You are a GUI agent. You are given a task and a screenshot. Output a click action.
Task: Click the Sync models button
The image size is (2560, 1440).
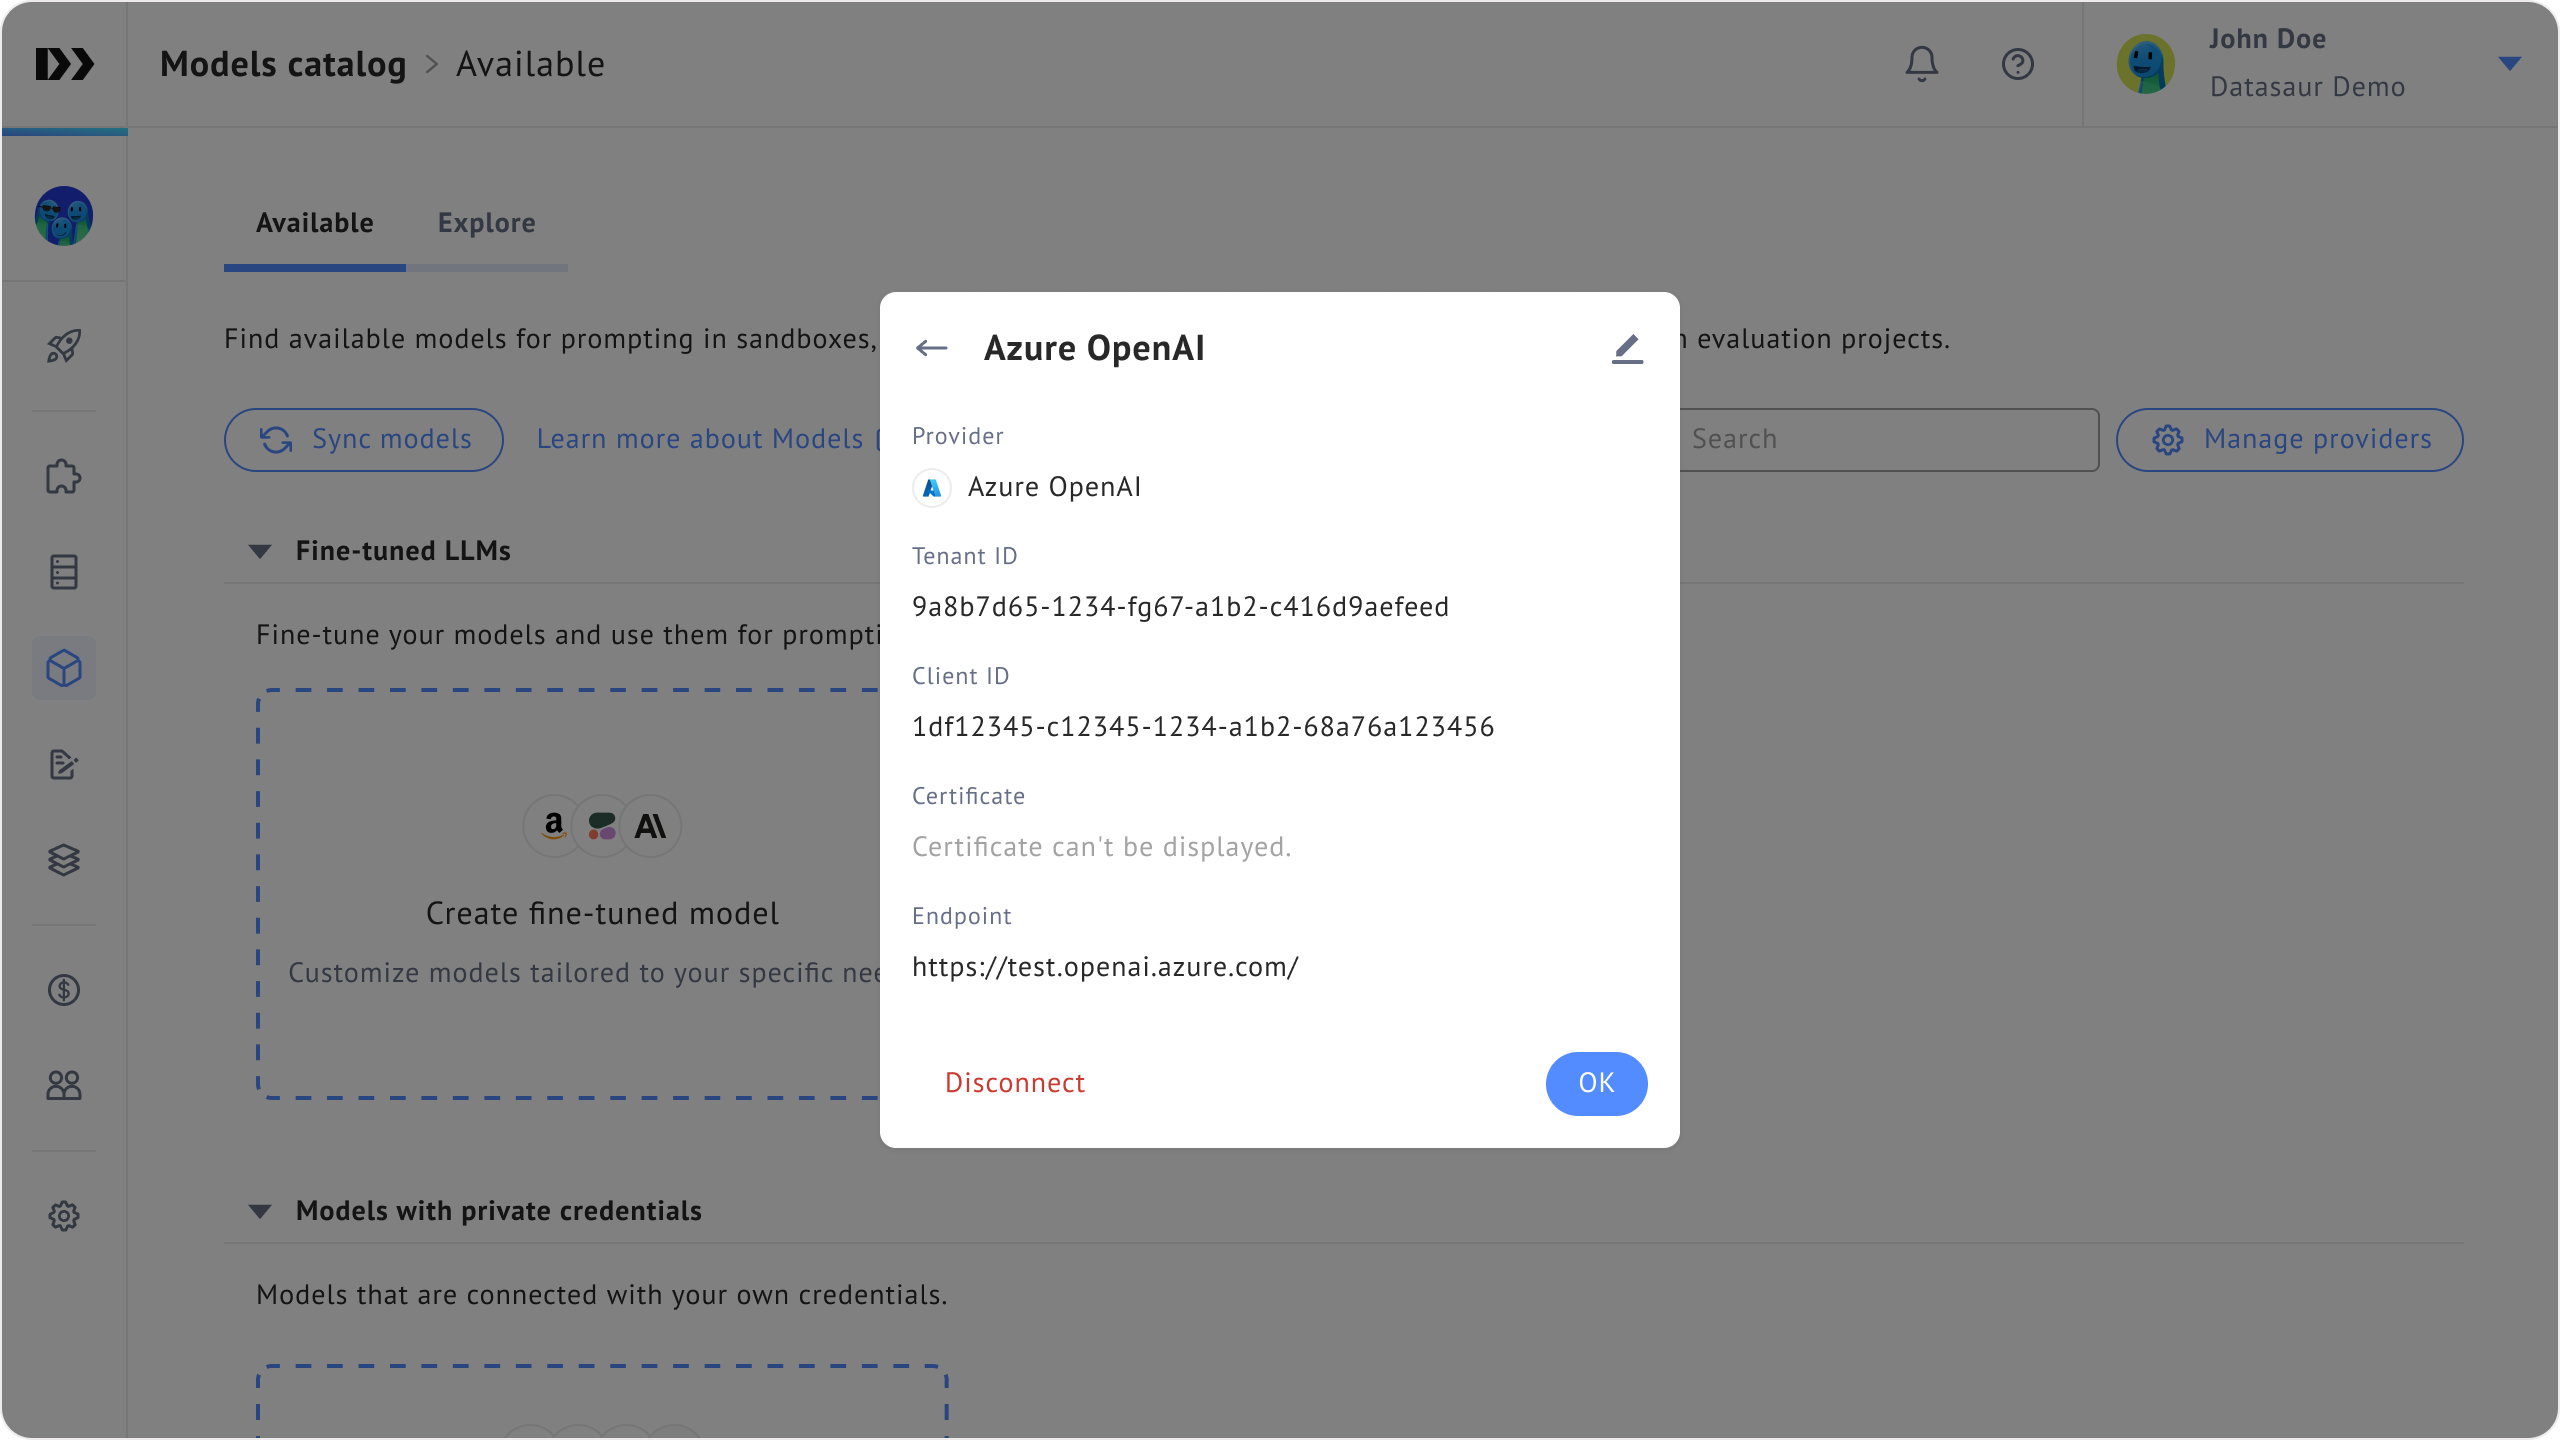(364, 439)
